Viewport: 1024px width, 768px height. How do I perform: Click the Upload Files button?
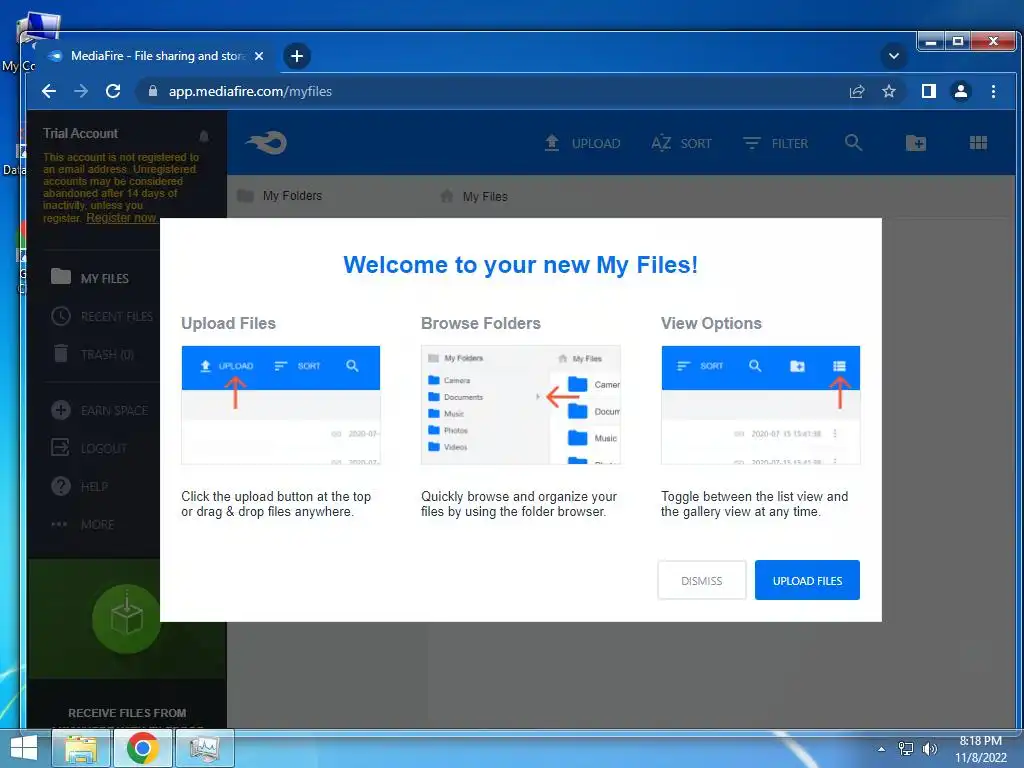coord(807,580)
